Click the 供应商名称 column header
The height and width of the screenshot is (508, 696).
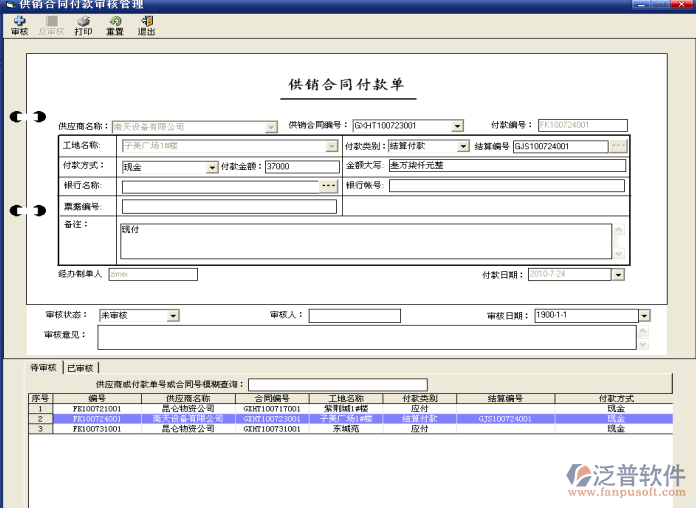(x=188, y=398)
